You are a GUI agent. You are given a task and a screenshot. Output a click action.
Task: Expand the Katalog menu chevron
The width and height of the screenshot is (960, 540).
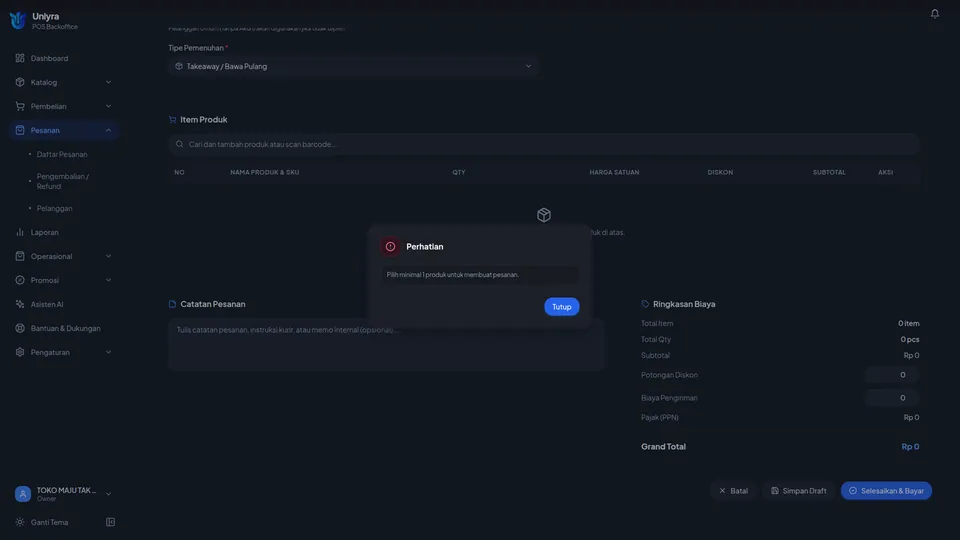(108, 82)
